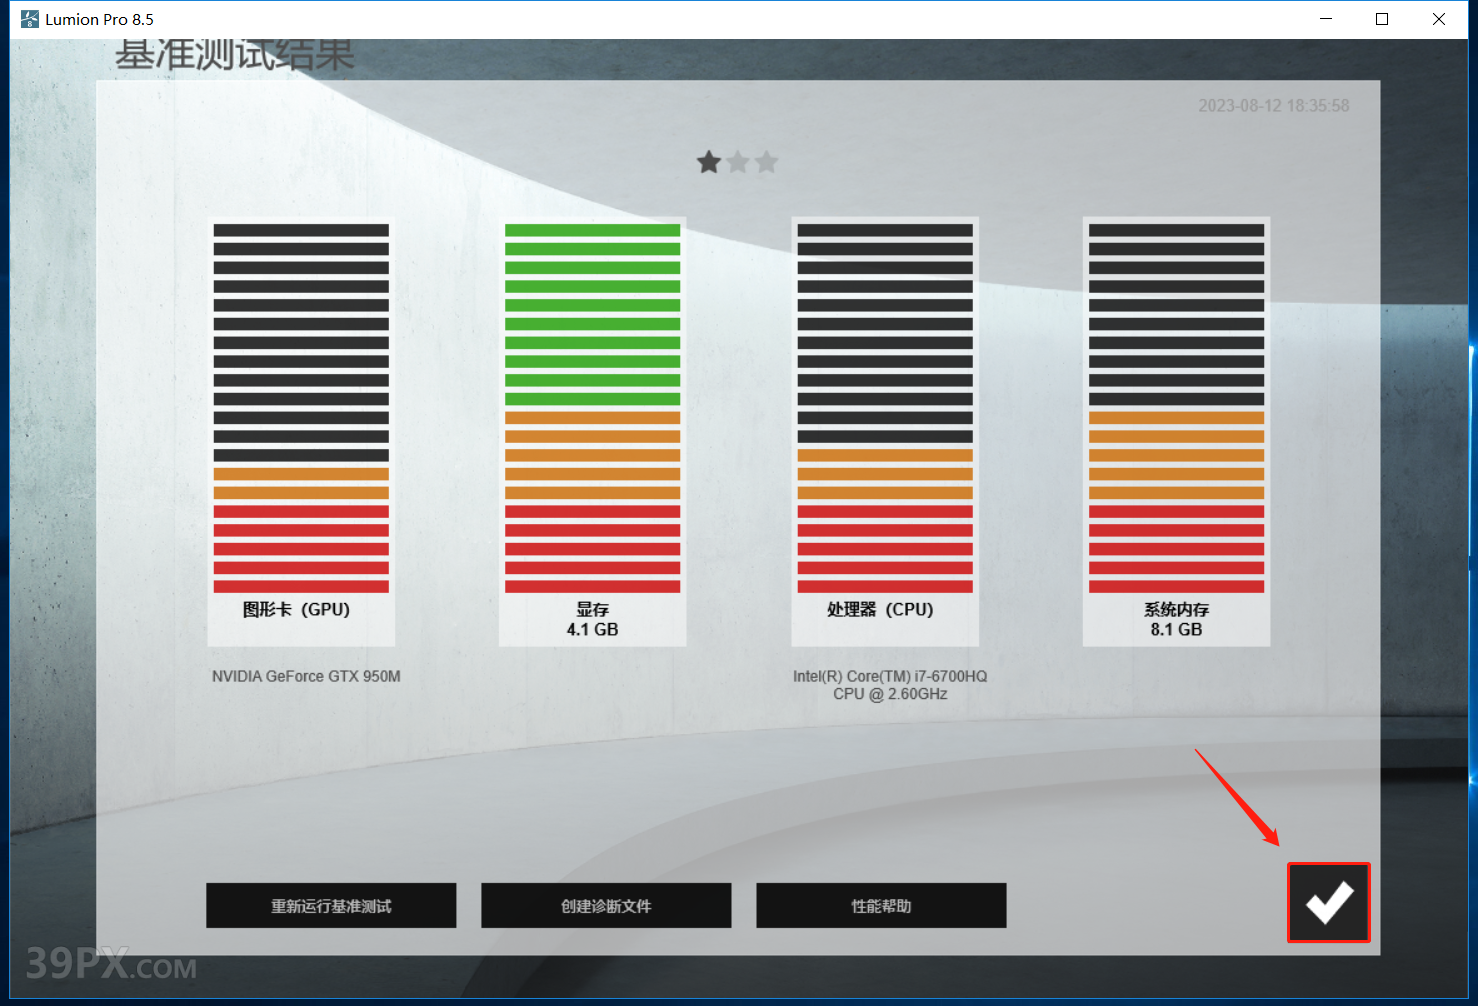Select the 系统内存 8.1 GB score meter

tap(1176, 408)
